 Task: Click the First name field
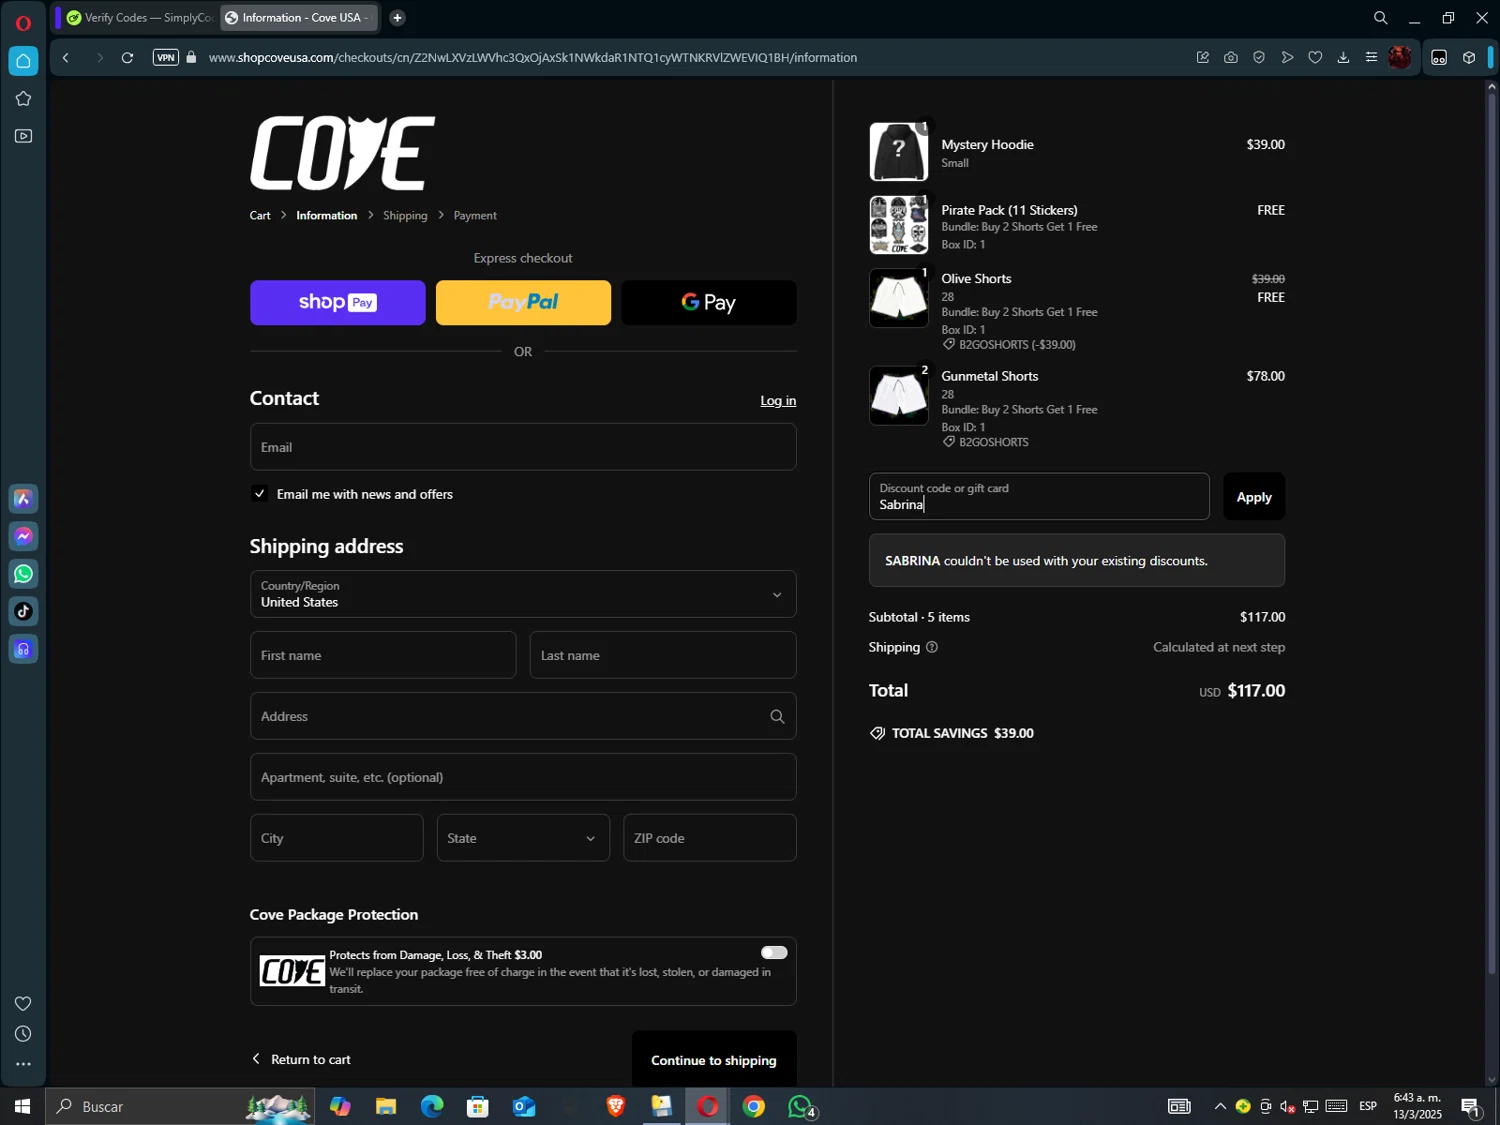[x=383, y=655]
